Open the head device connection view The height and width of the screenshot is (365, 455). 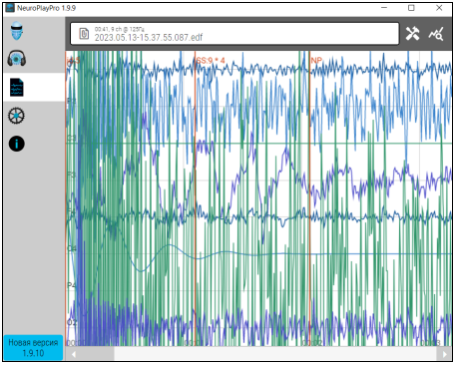17,31
